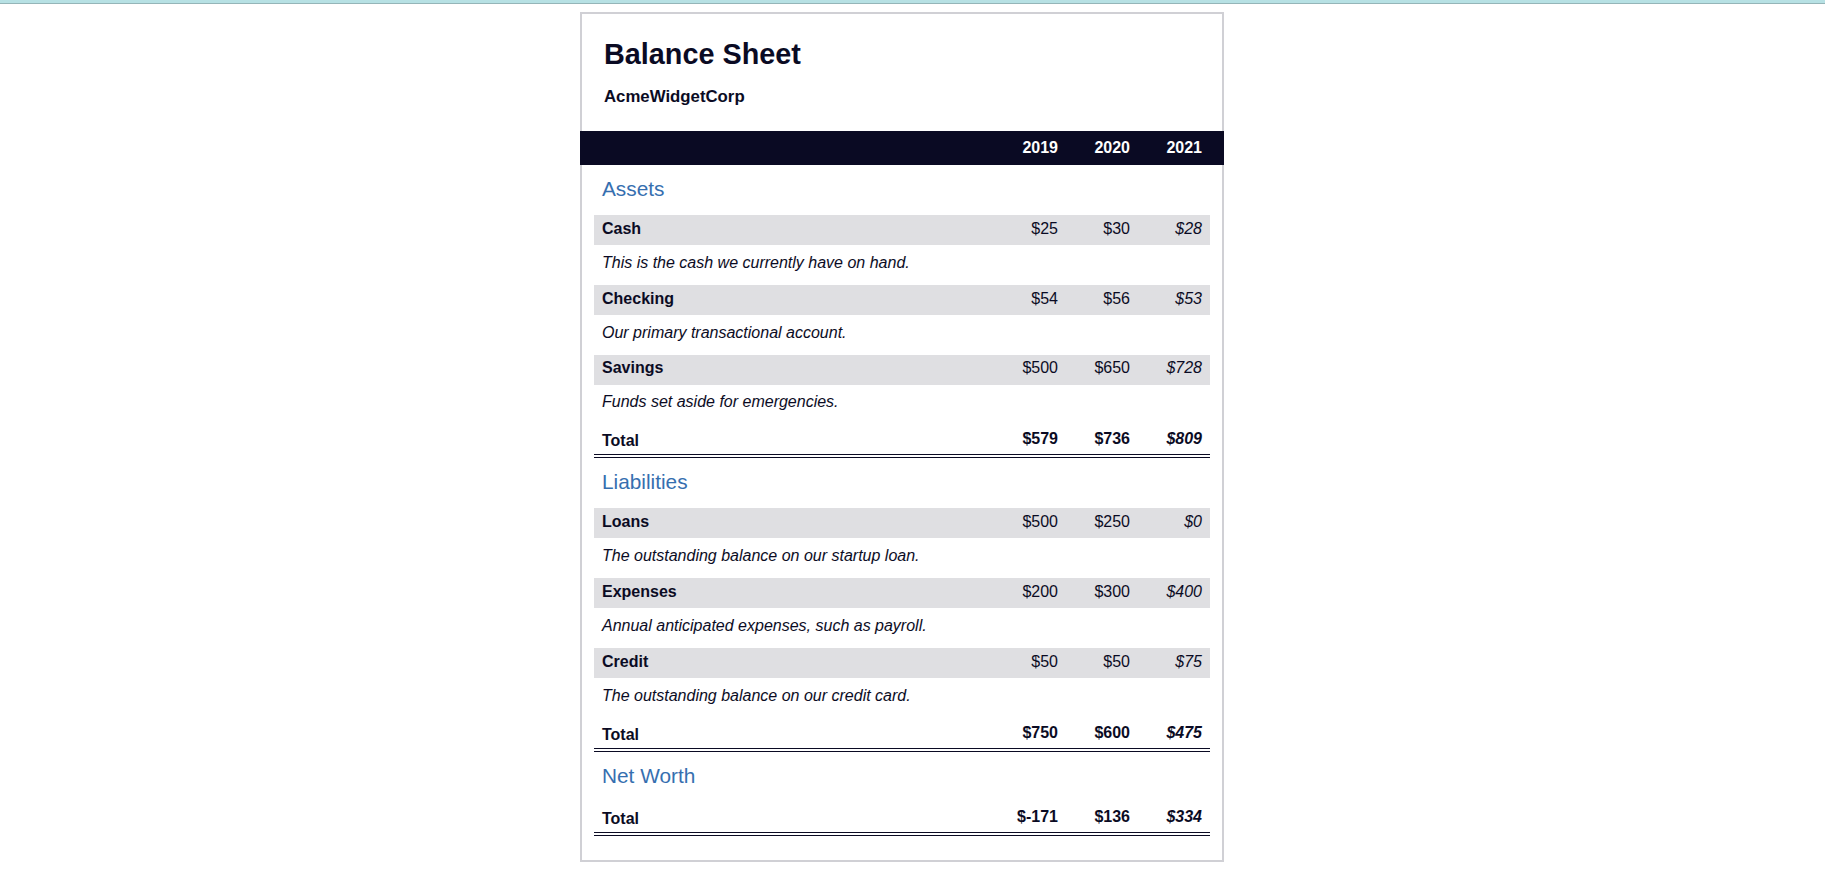The height and width of the screenshot is (888, 1825).
Task: Select the Checking row label
Action: pyautogui.click(x=638, y=299)
